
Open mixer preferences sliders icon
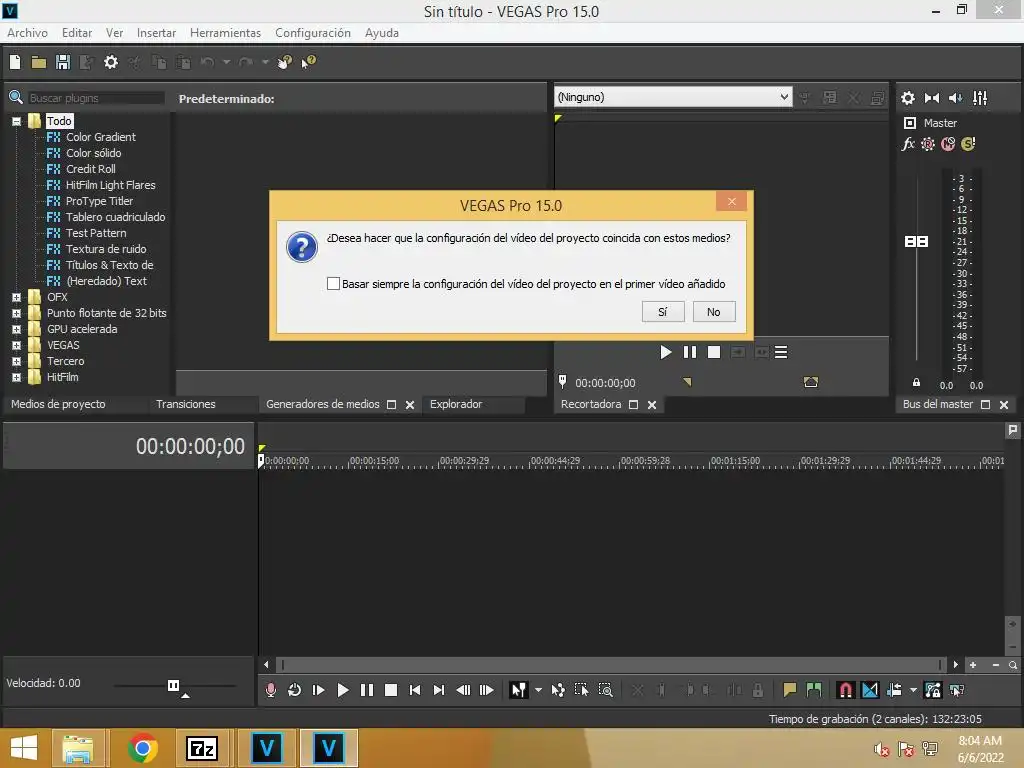[980, 98]
